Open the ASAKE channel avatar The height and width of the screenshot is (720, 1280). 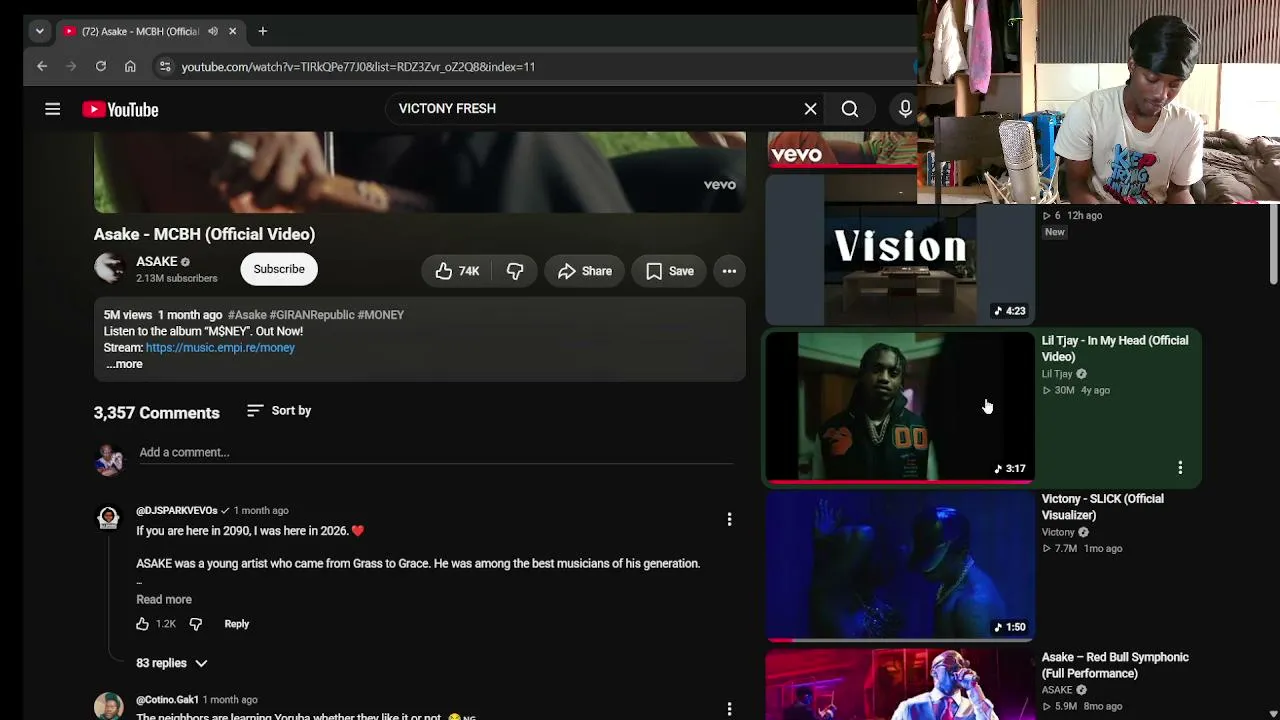pos(110,268)
